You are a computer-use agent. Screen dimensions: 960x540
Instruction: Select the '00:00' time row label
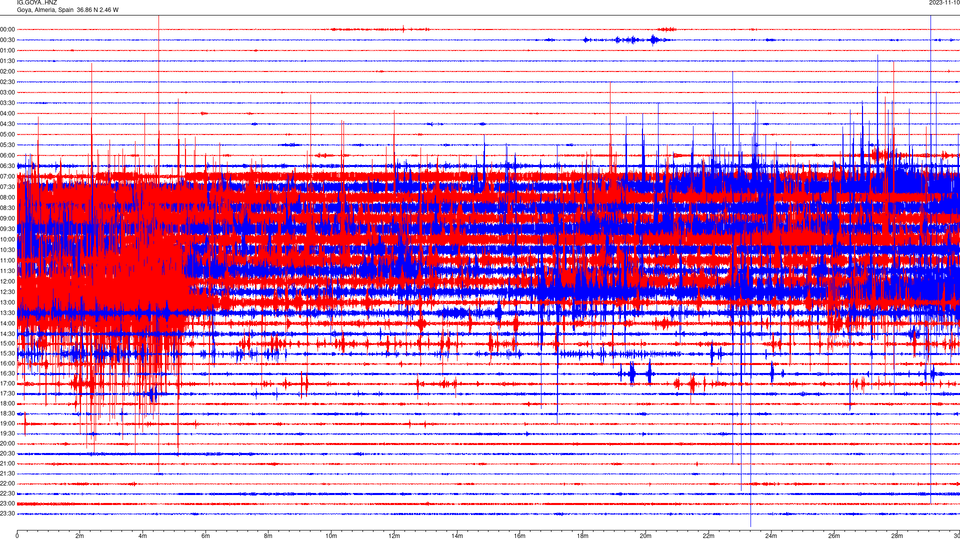click(x=7, y=29)
